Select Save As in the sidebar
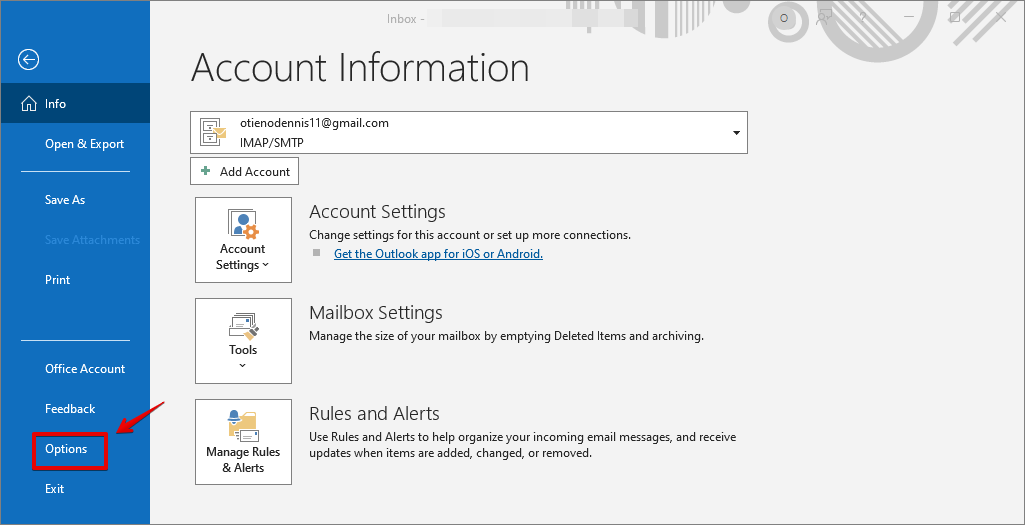This screenshot has height=525, width=1025. (x=65, y=200)
